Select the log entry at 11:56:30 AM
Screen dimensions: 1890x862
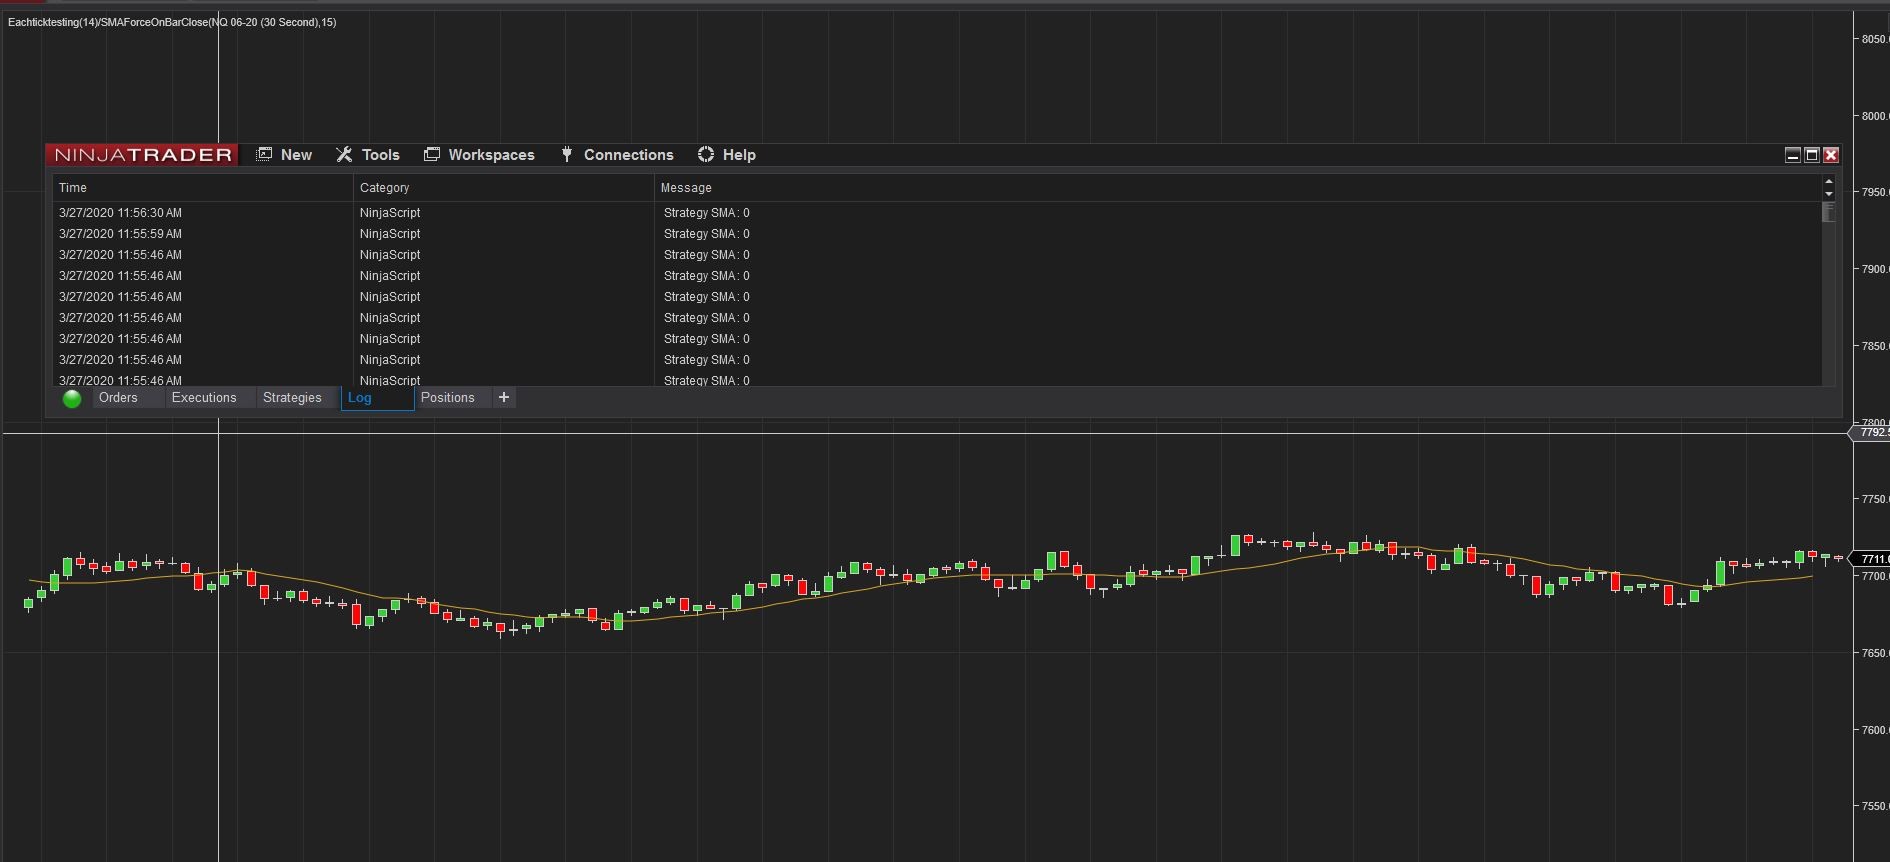pyautogui.click(x=938, y=213)
